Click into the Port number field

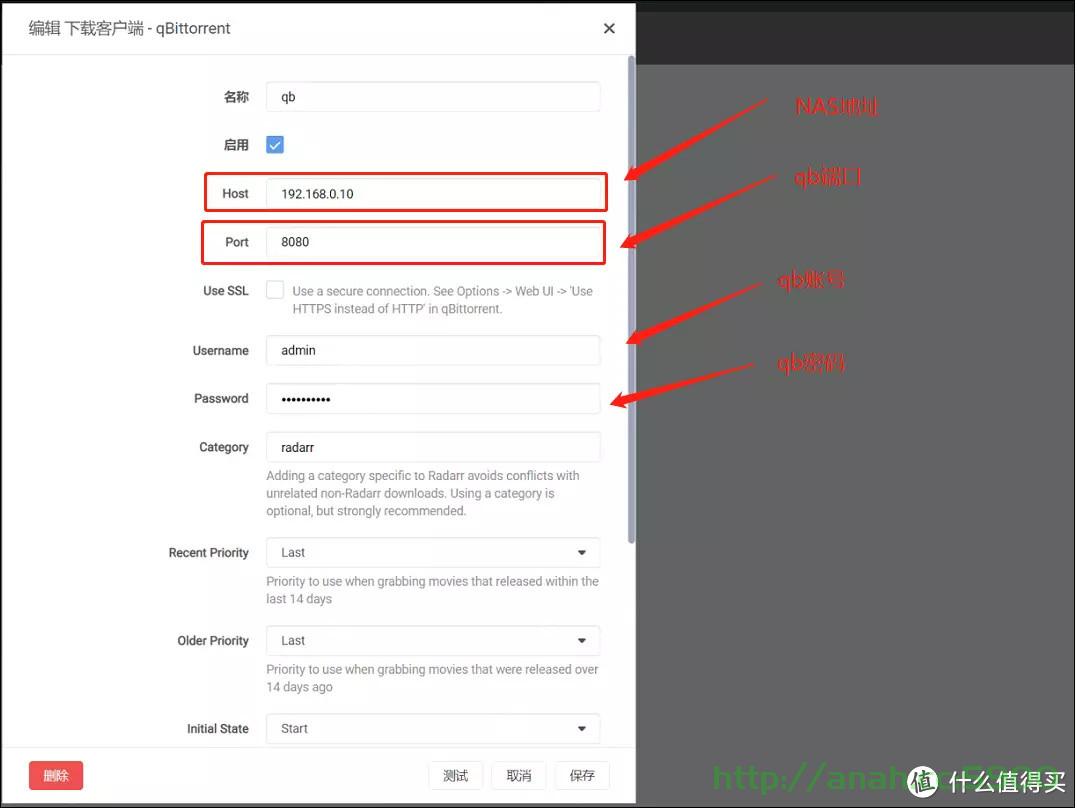click(433, 242)
